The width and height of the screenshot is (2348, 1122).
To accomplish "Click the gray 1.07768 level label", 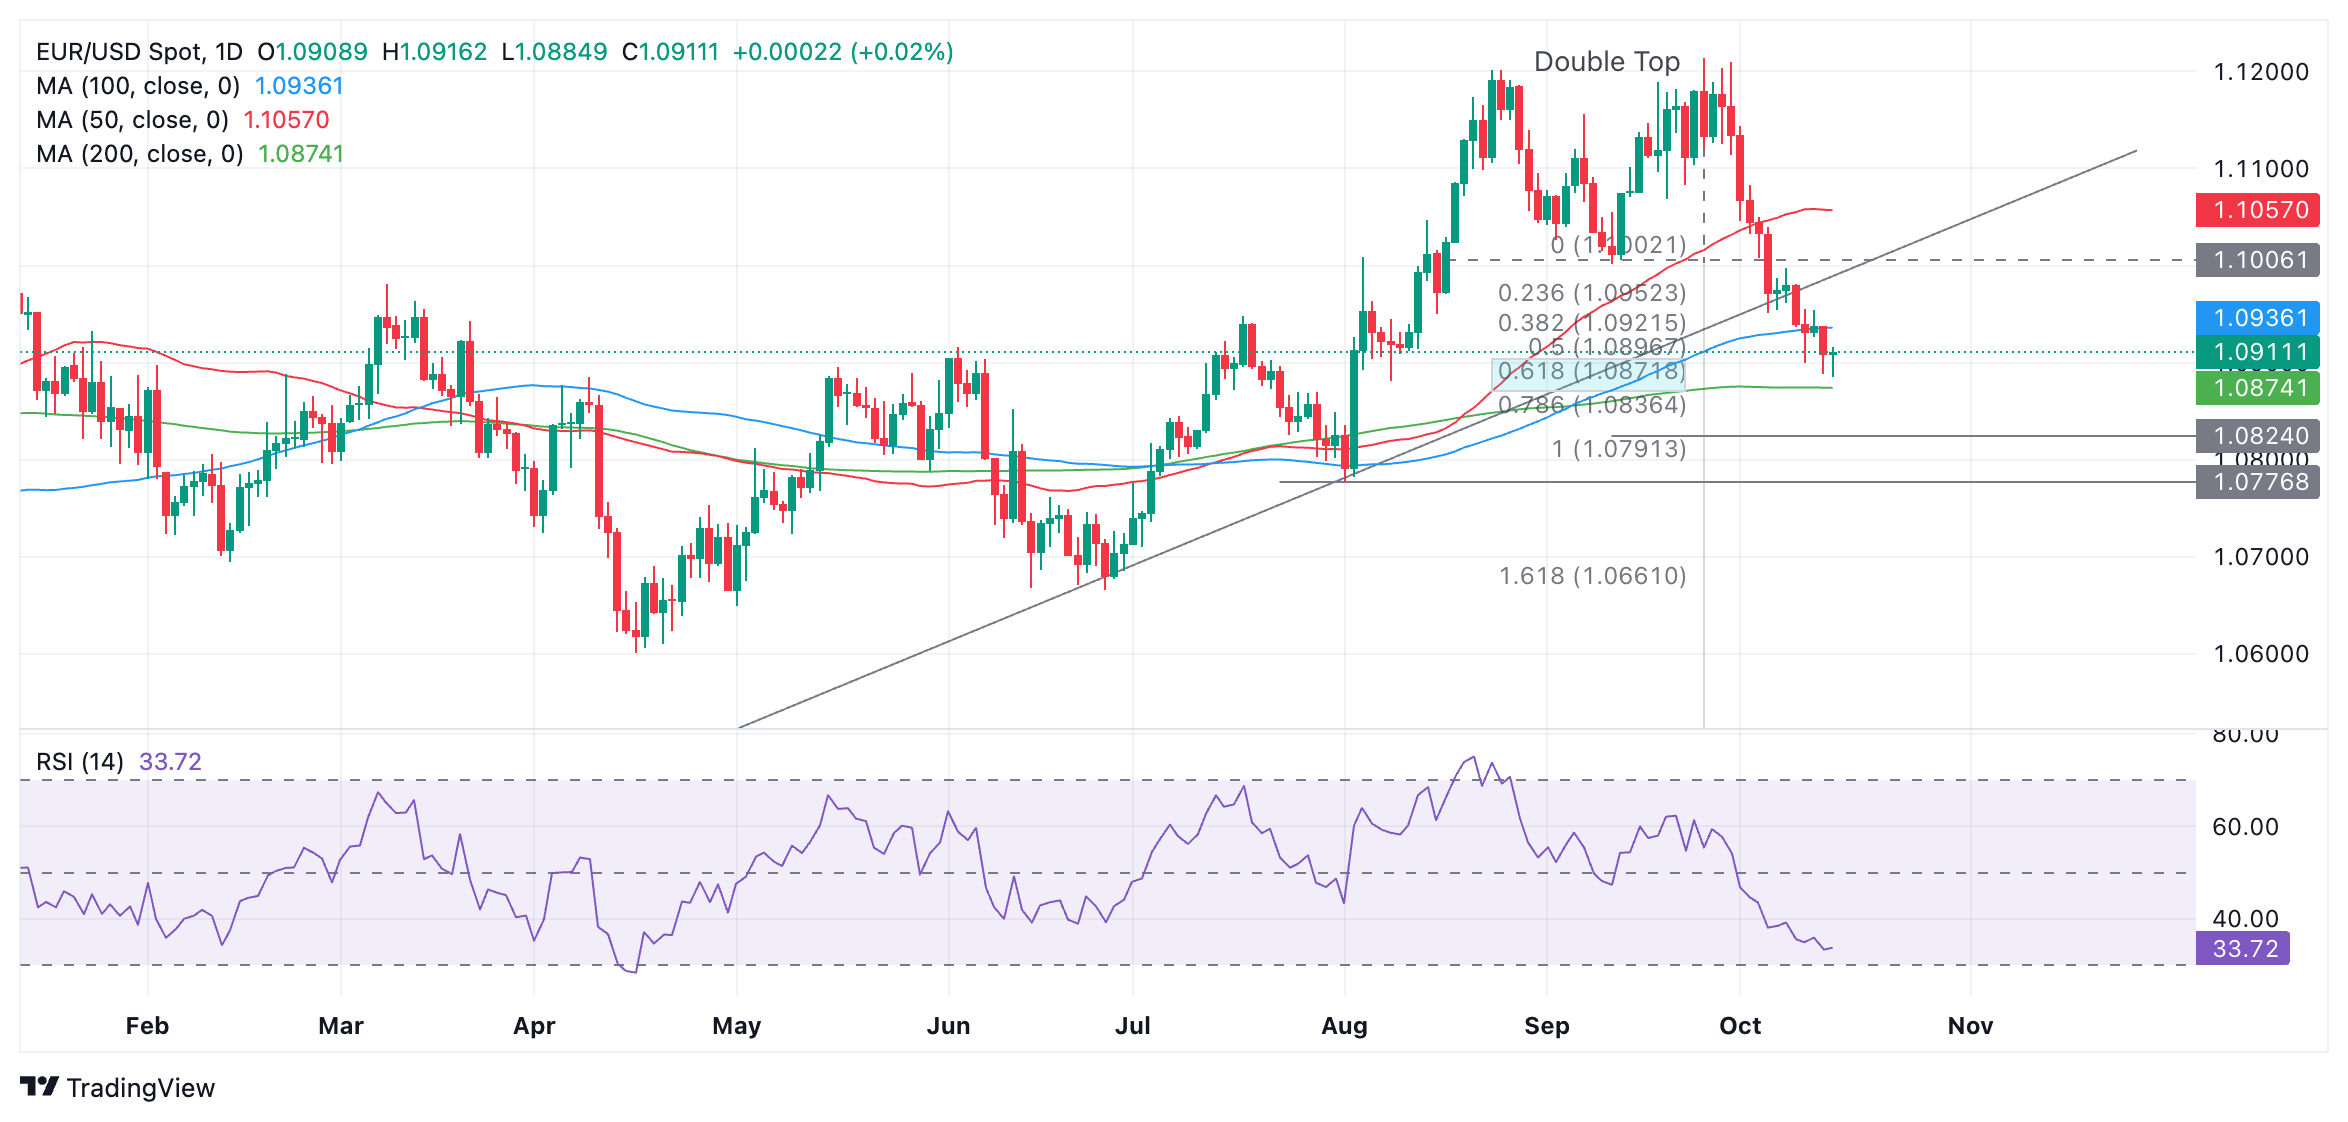I will tap(2256, 482).
